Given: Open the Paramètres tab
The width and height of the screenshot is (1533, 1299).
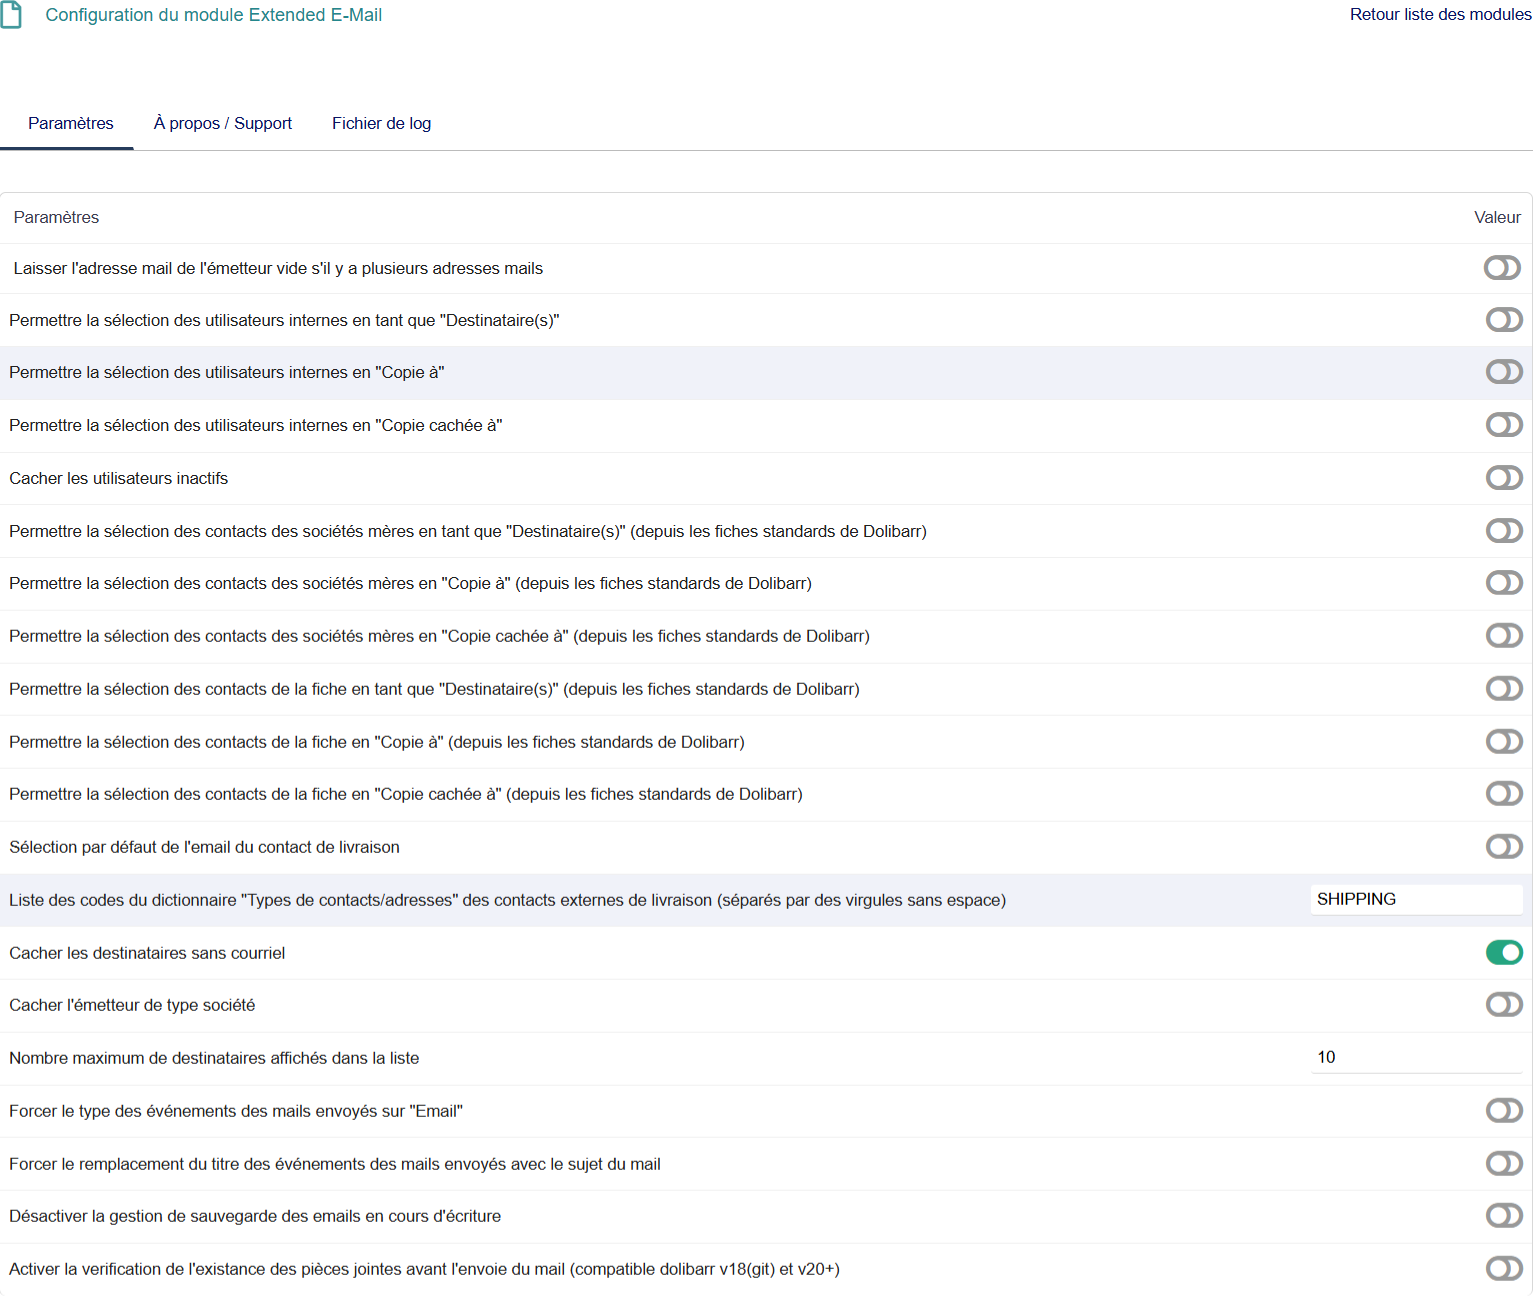Looking at the screenshot, I should pyautogui.click(x=70, y=123).
